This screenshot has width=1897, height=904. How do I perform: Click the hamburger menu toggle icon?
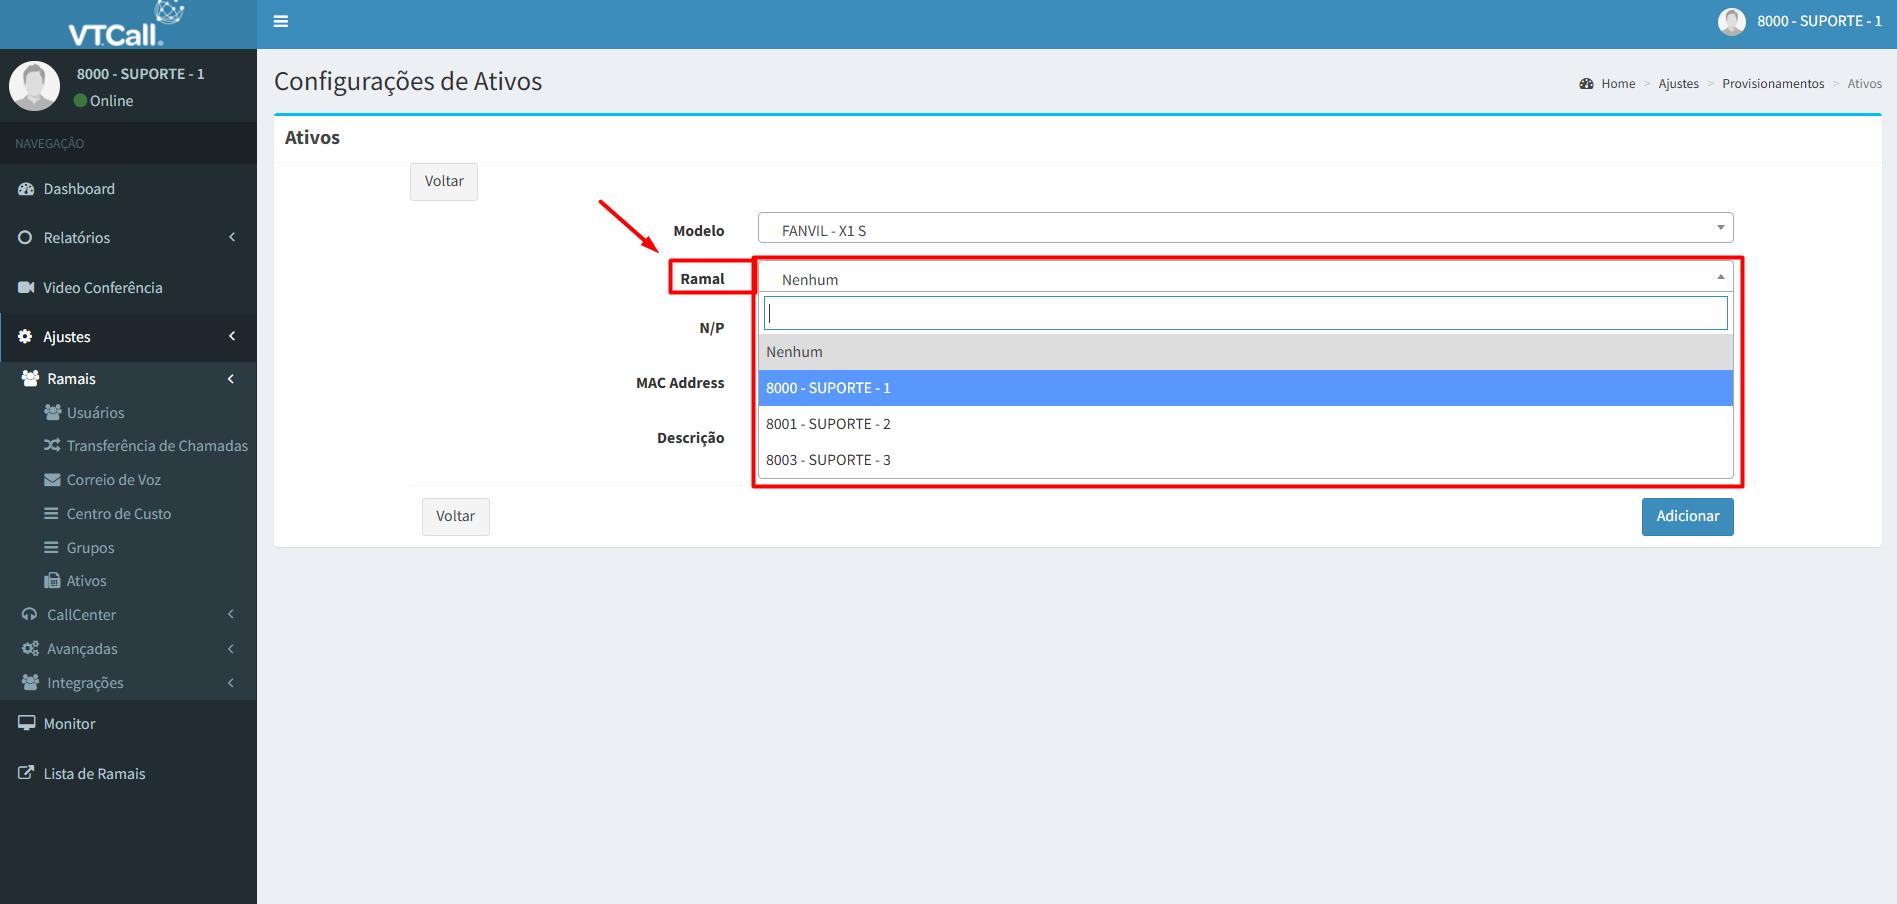pyautogui.click(x=281, y=21)
